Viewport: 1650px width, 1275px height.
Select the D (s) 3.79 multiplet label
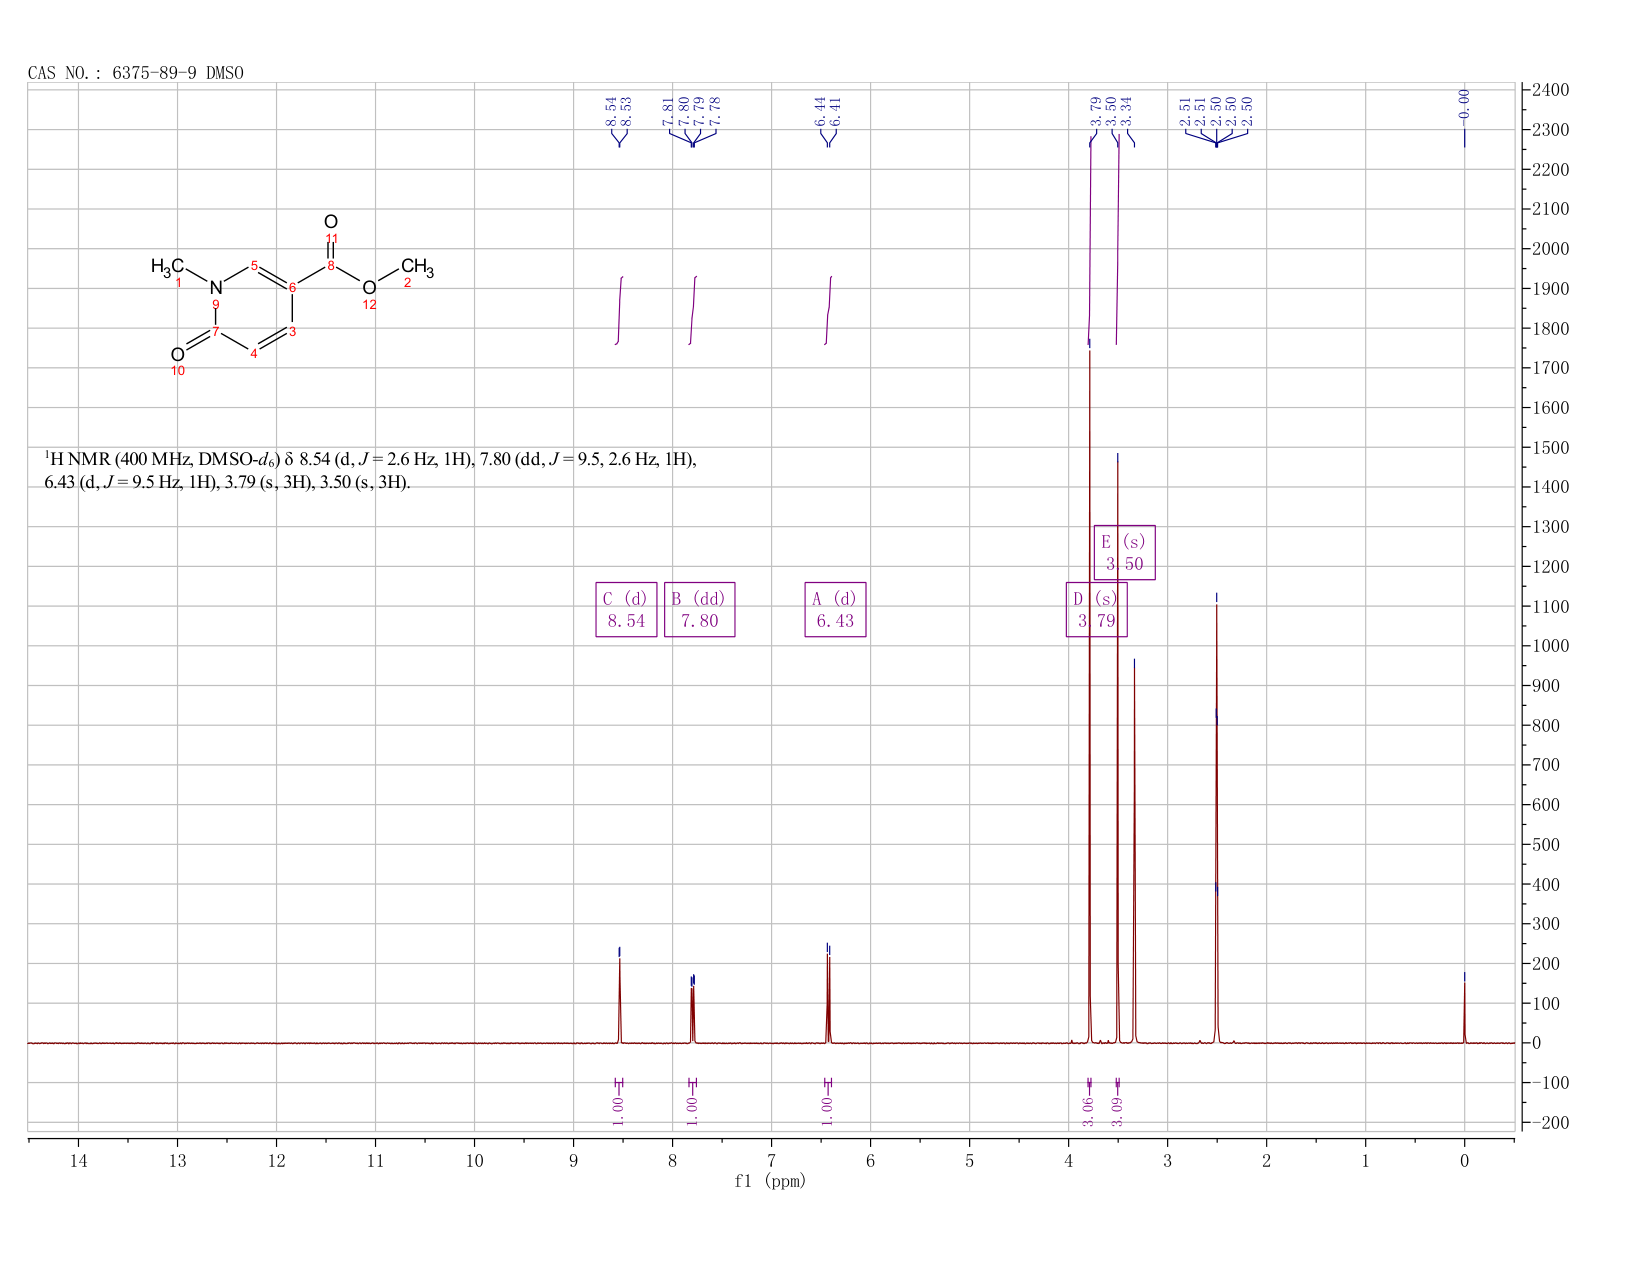tap(1096, 609)
